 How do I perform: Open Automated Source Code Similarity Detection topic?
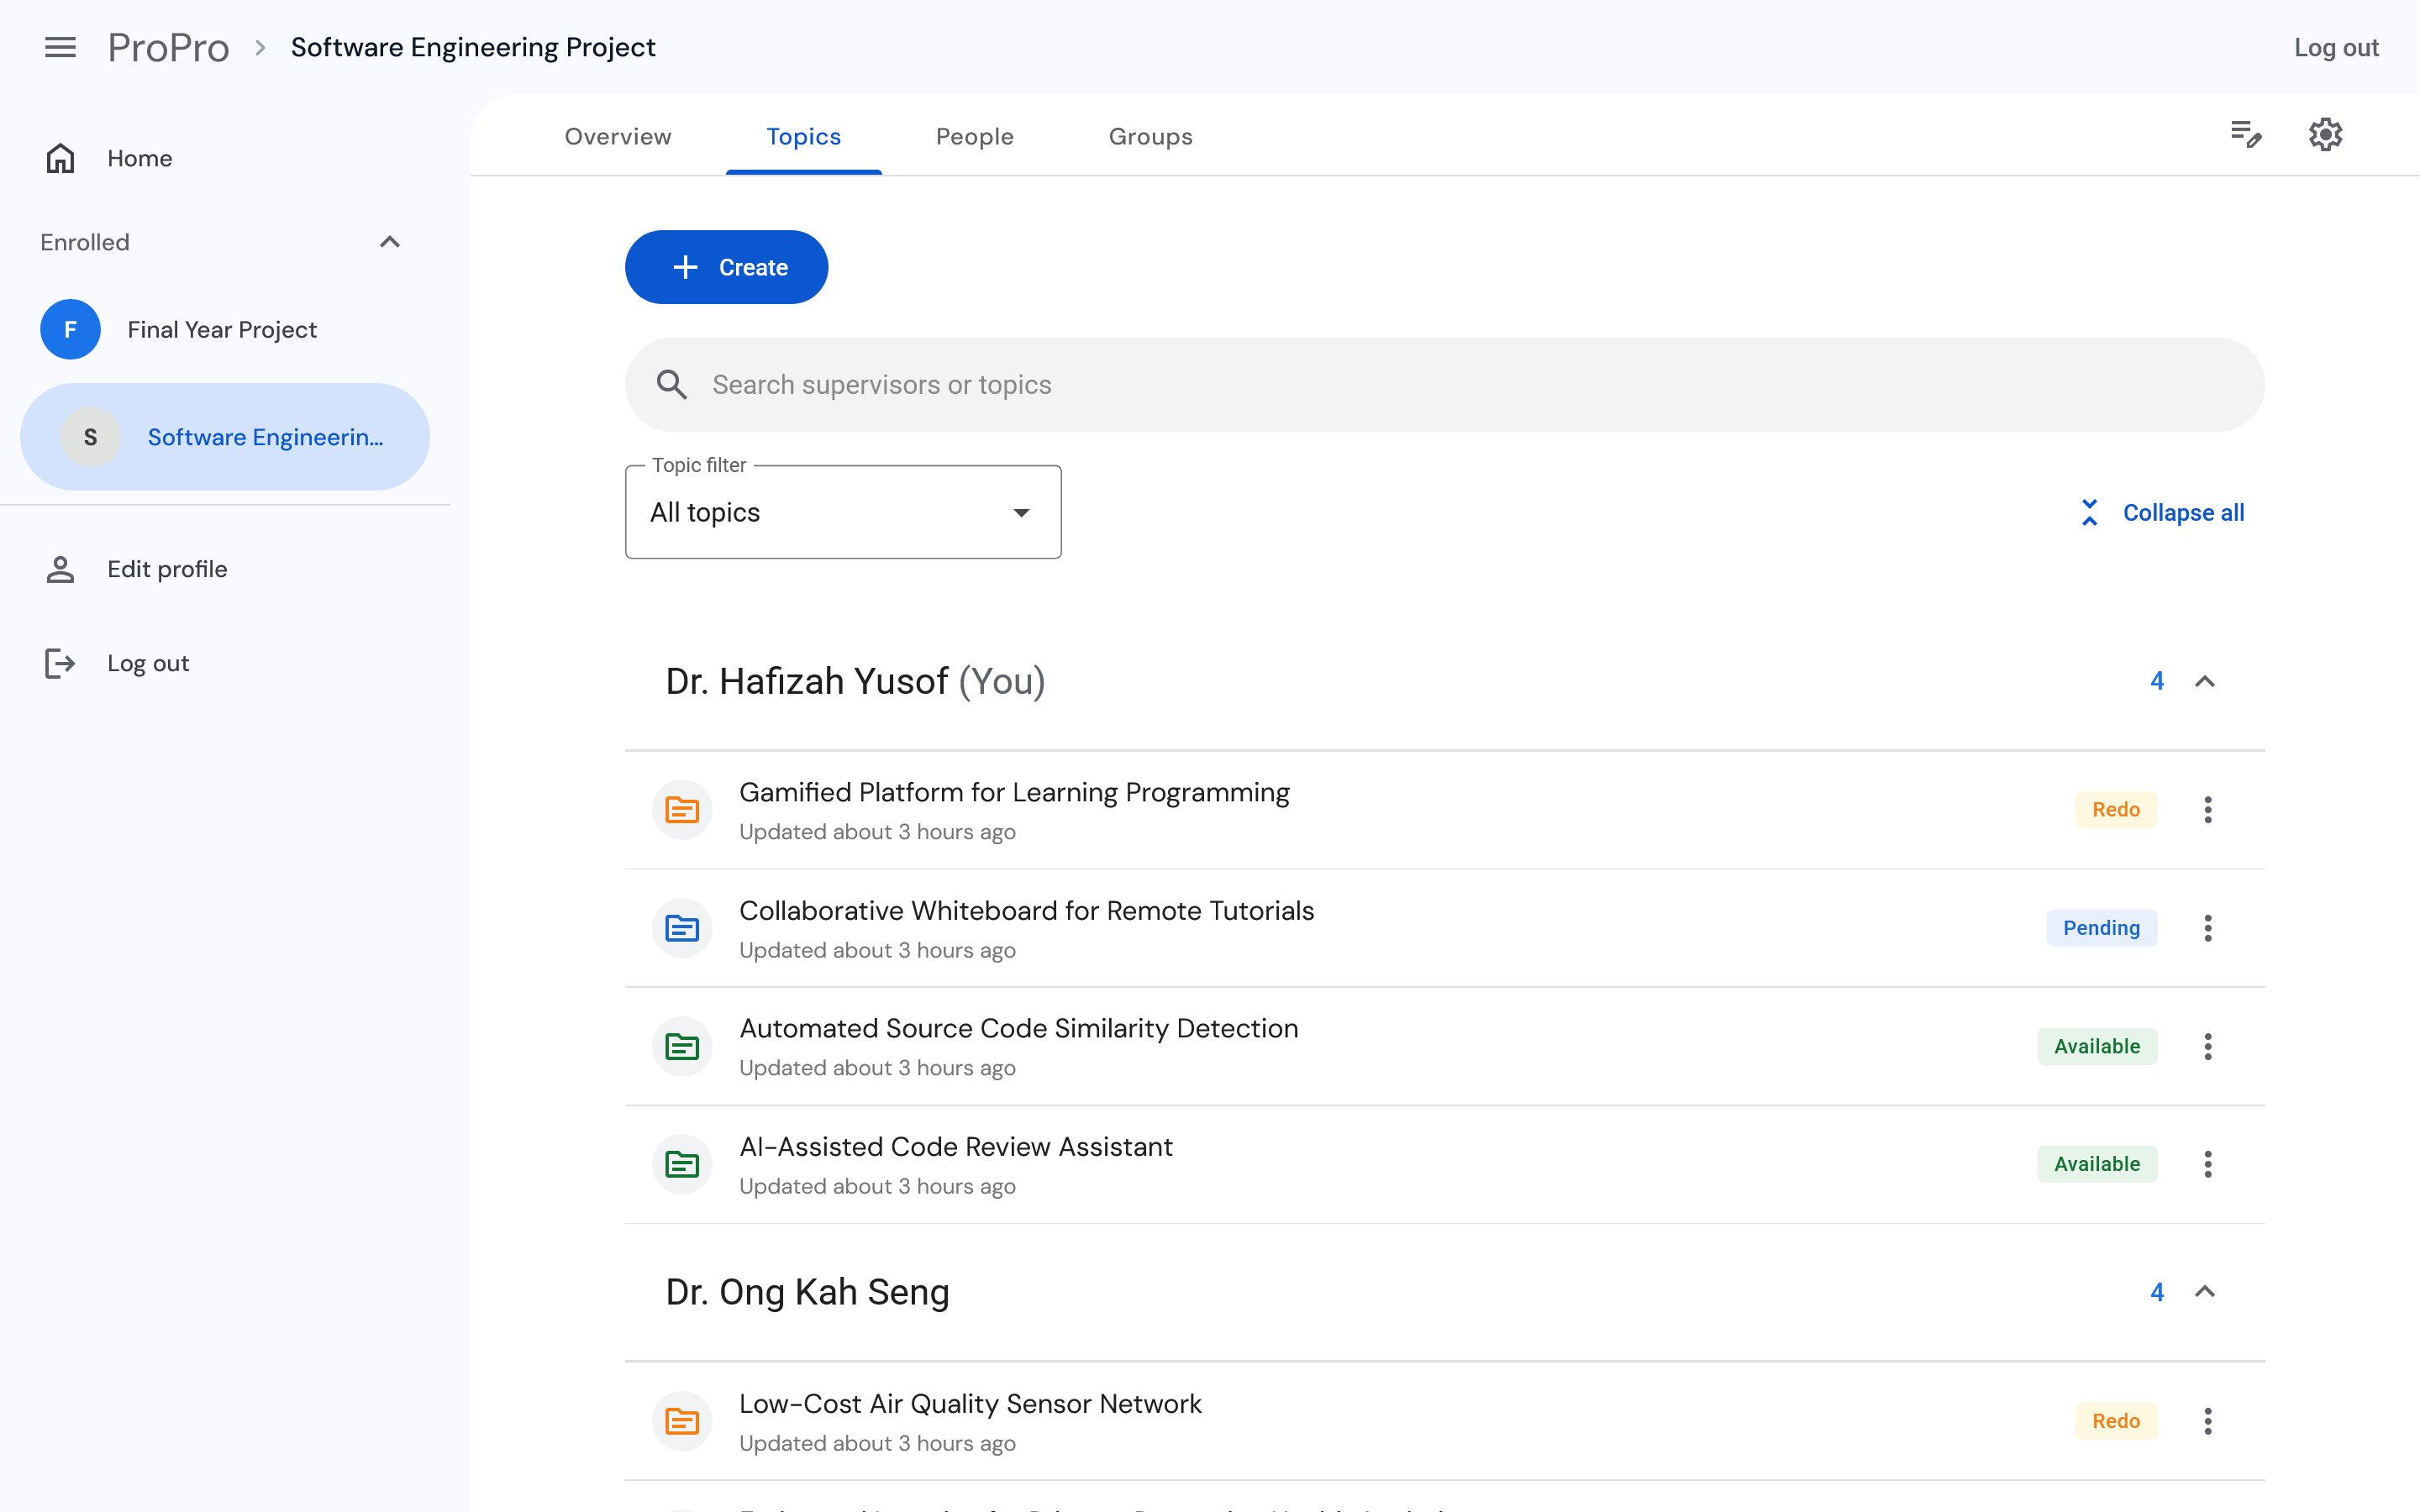click(x=1018, y=1028)
